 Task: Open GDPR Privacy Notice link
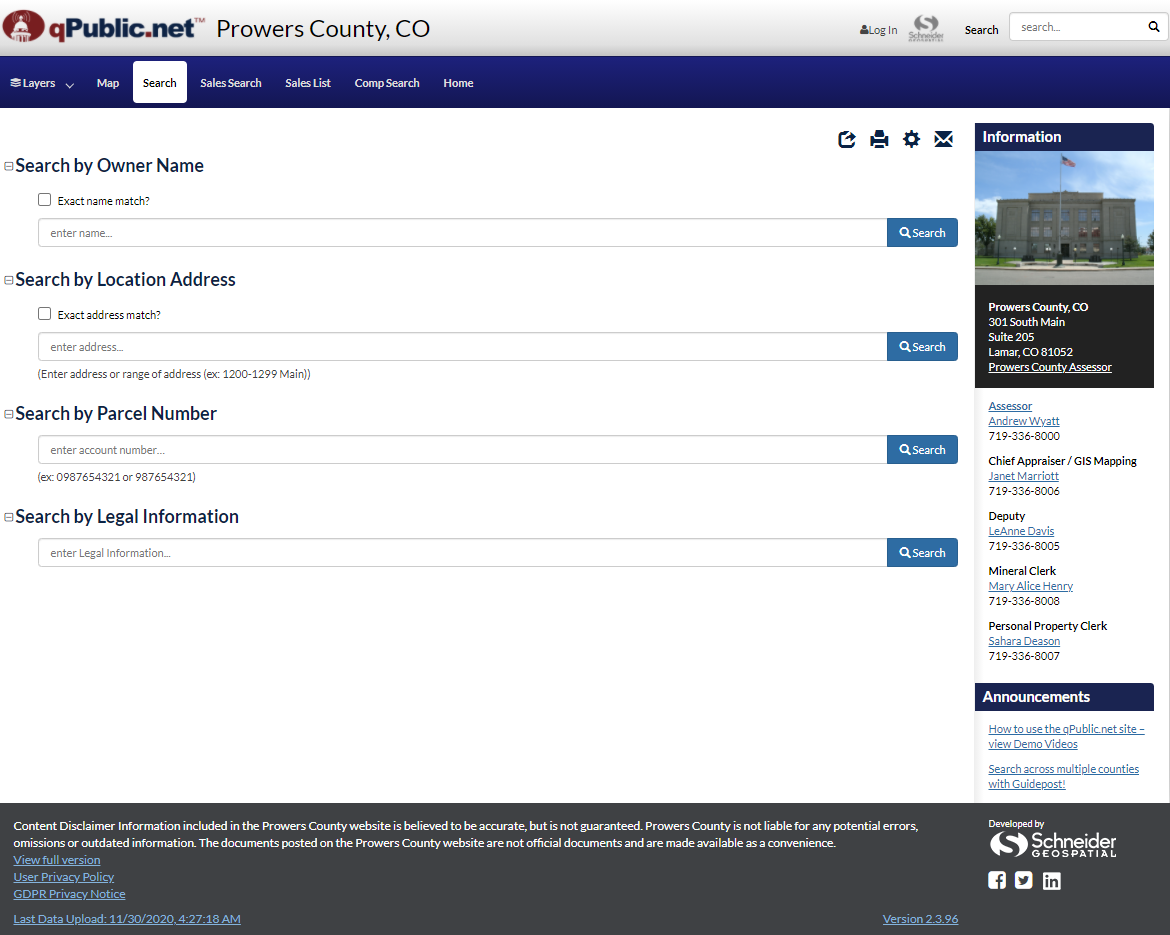click(x=69, y=894)
